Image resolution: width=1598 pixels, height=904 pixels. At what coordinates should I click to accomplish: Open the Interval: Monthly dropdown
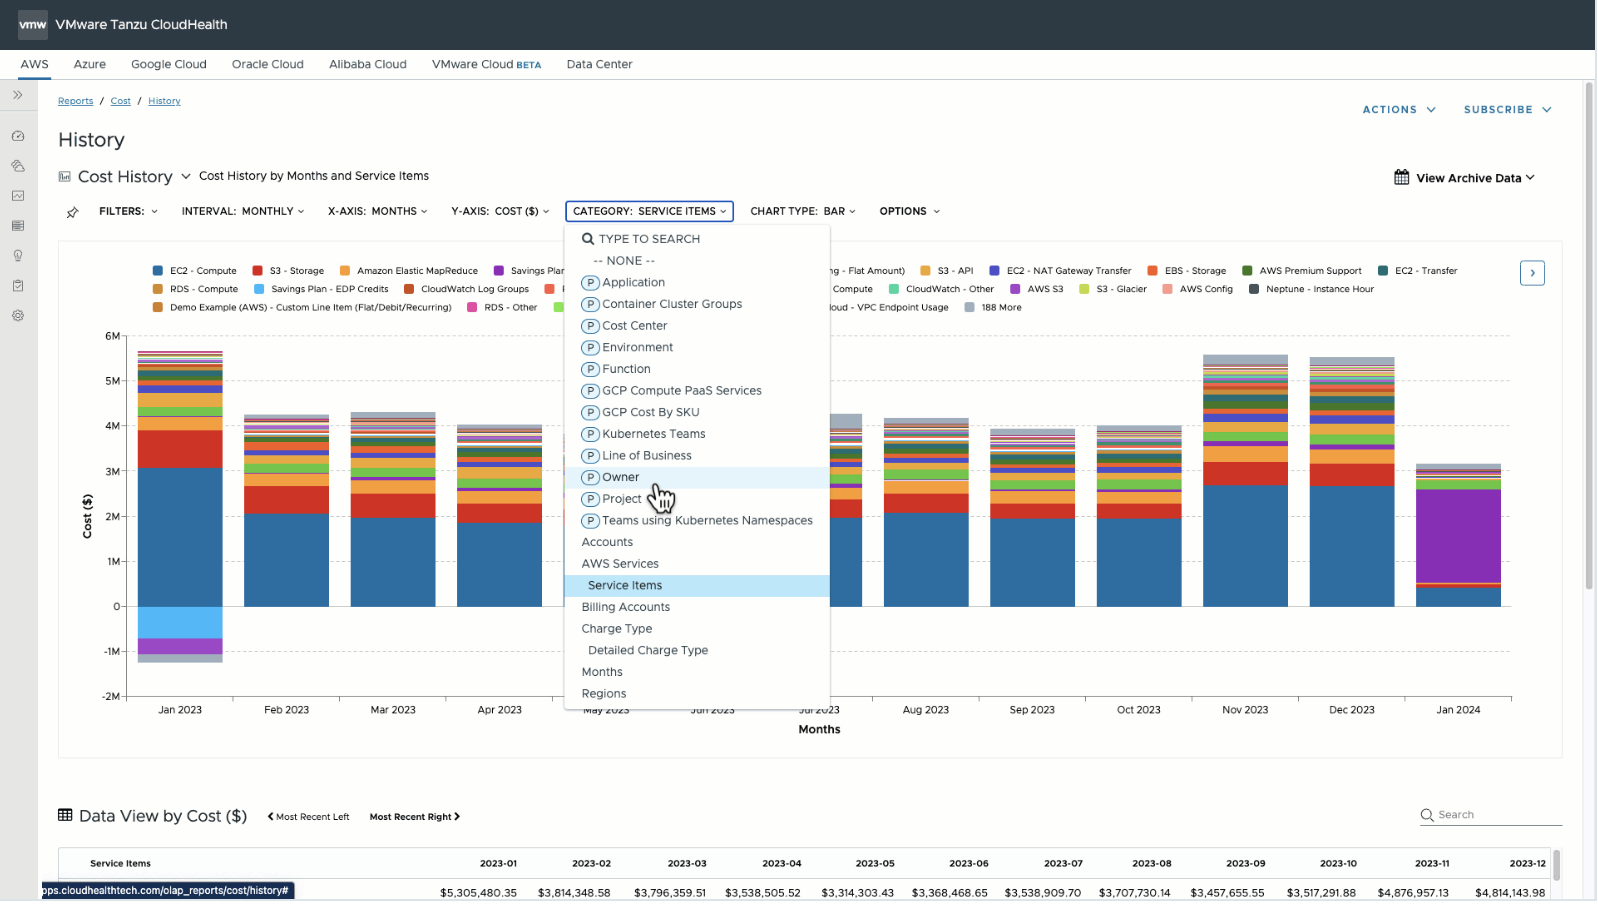pos(243,212)
